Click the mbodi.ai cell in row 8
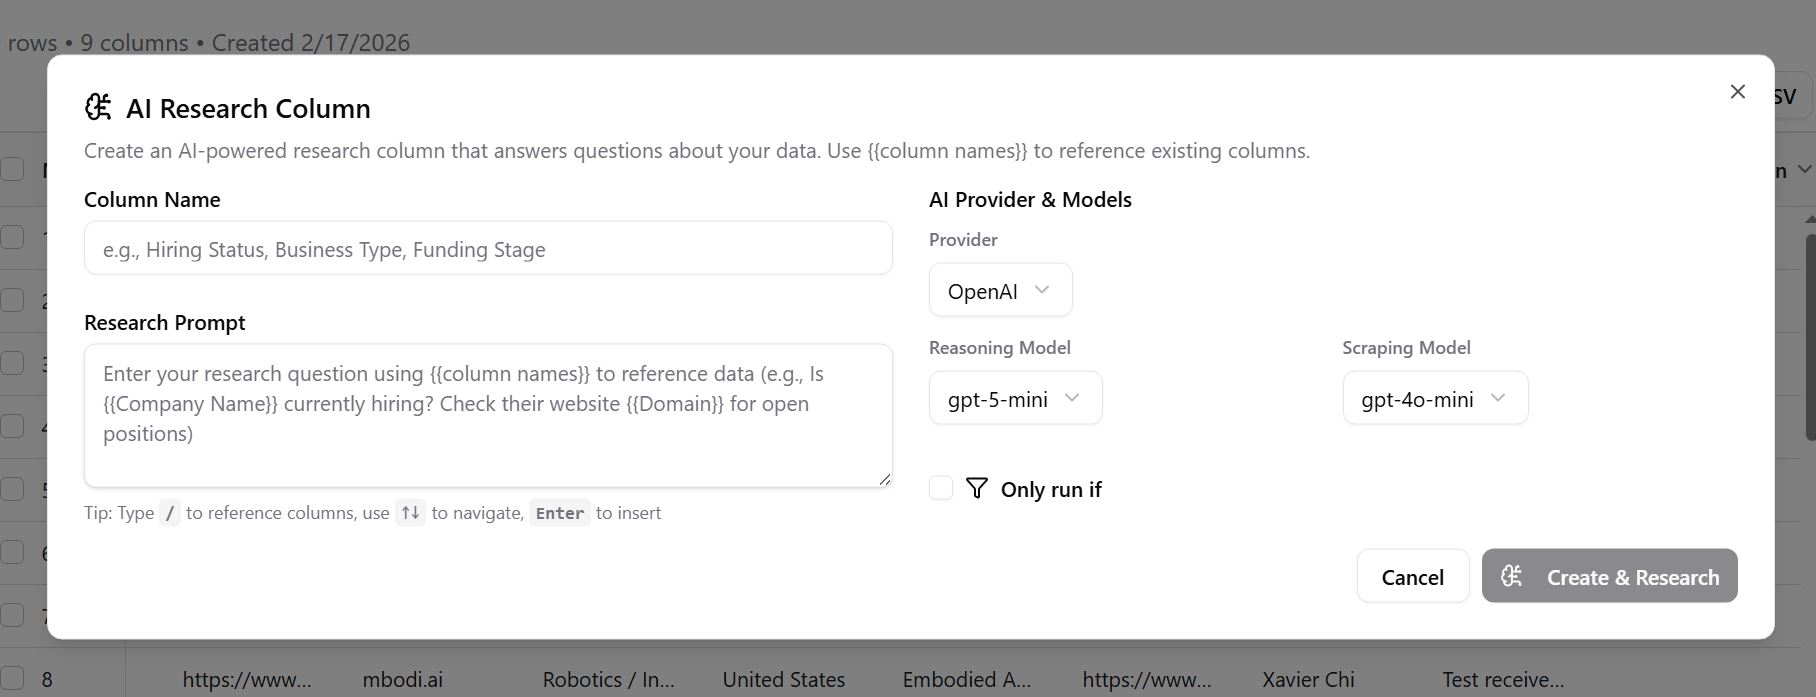Image resolution: width=1816 pixels, height=697 pixels. (x=402, y=680)
